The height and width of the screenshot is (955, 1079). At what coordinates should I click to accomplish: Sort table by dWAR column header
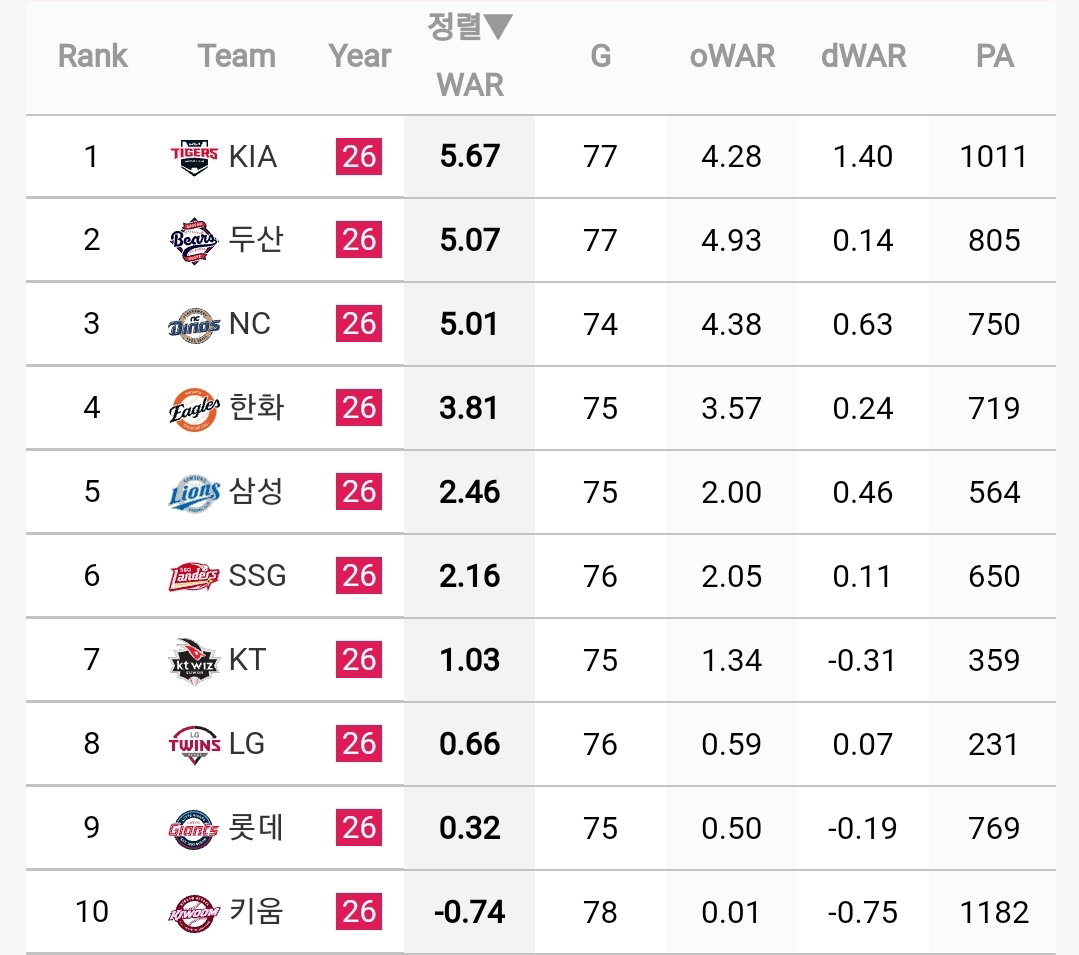click(x=864, y=56)
